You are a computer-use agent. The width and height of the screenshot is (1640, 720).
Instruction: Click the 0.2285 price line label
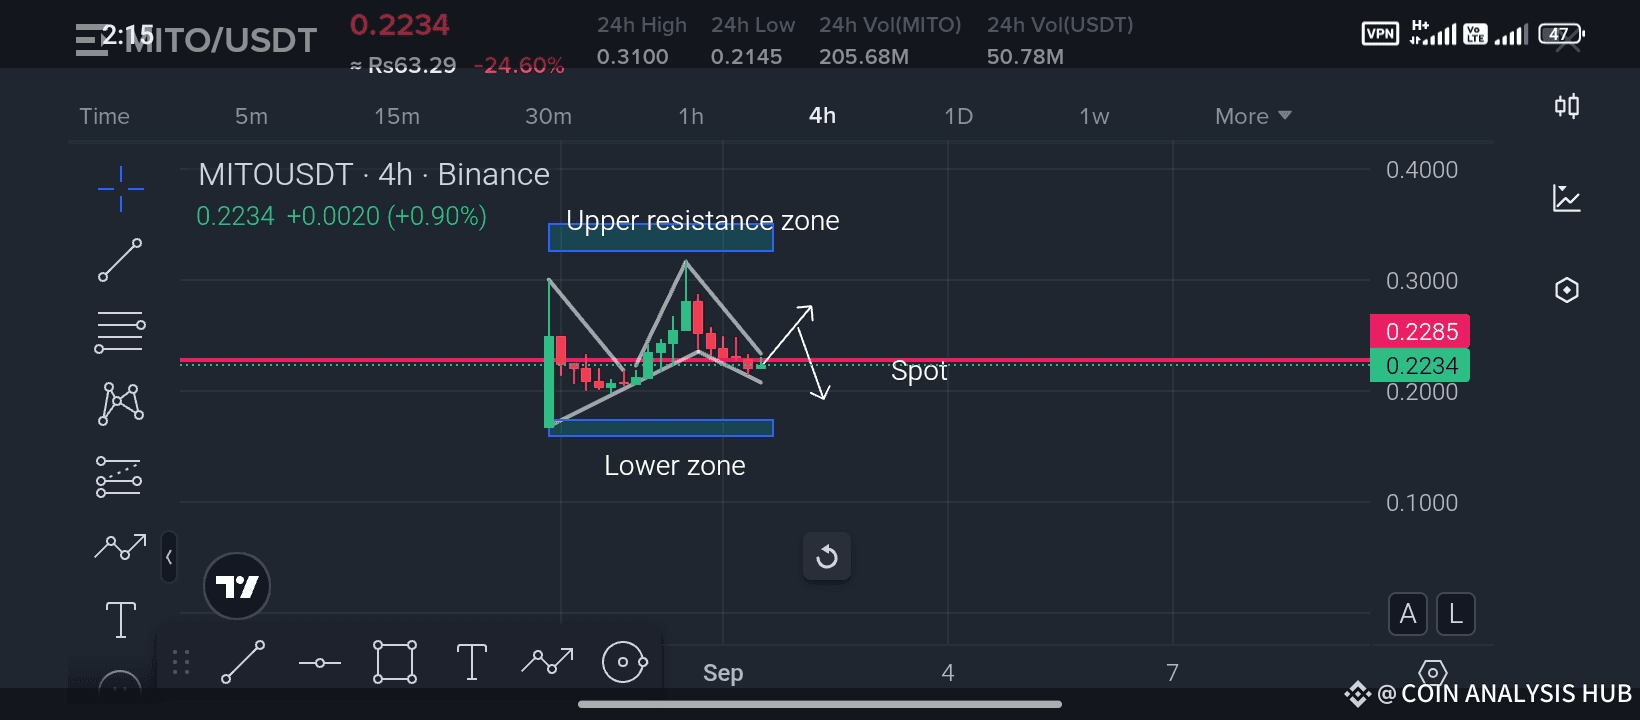coord(1420,331)
